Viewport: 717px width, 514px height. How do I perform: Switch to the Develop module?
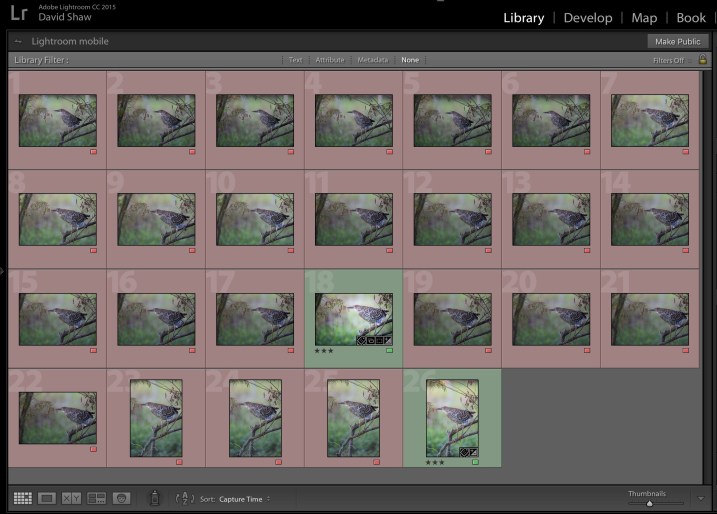tap(590, 18)
